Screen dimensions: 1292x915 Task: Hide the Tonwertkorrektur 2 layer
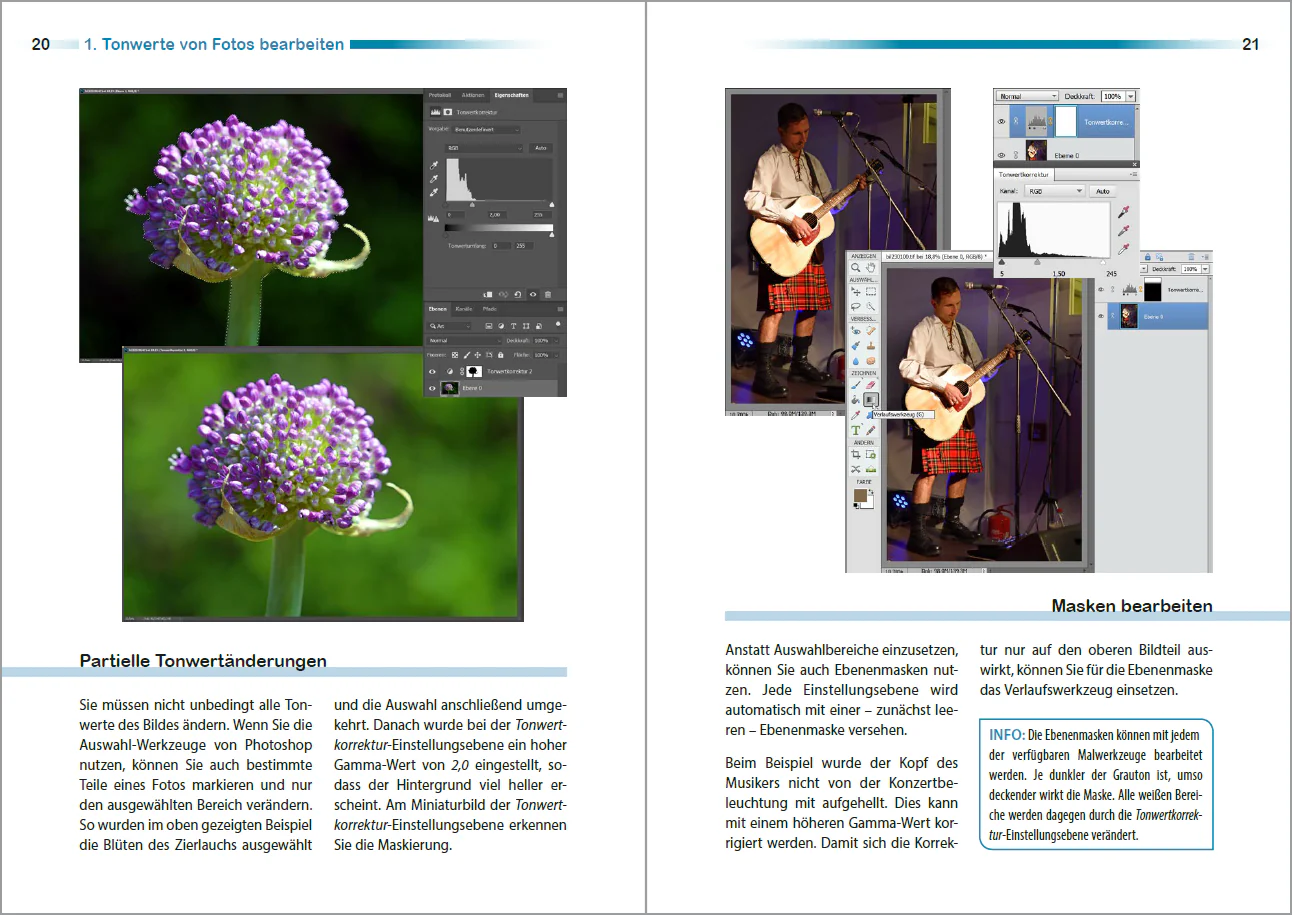click(432, 371)
